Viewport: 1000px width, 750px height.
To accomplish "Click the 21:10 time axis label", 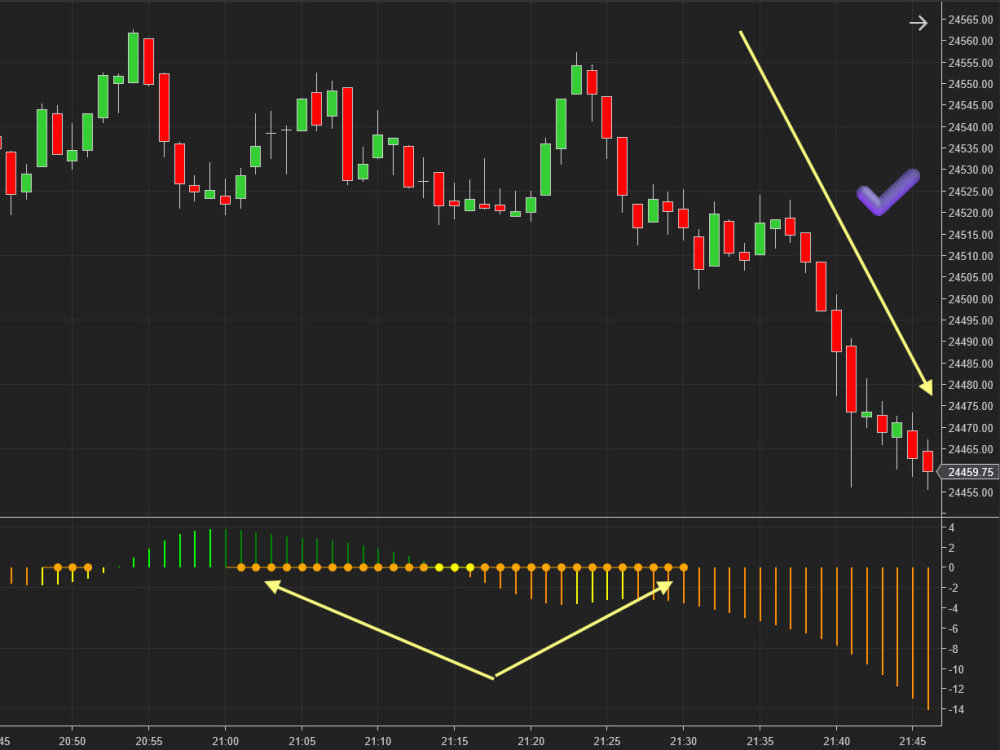I will tap(378, 741).
